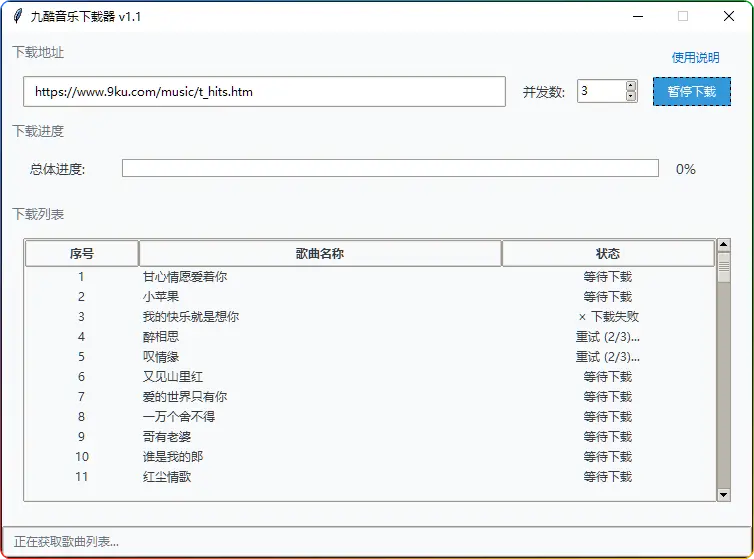Click the row number 10 cell
This screenshot has height=559, width=754.
click(82, 457)
